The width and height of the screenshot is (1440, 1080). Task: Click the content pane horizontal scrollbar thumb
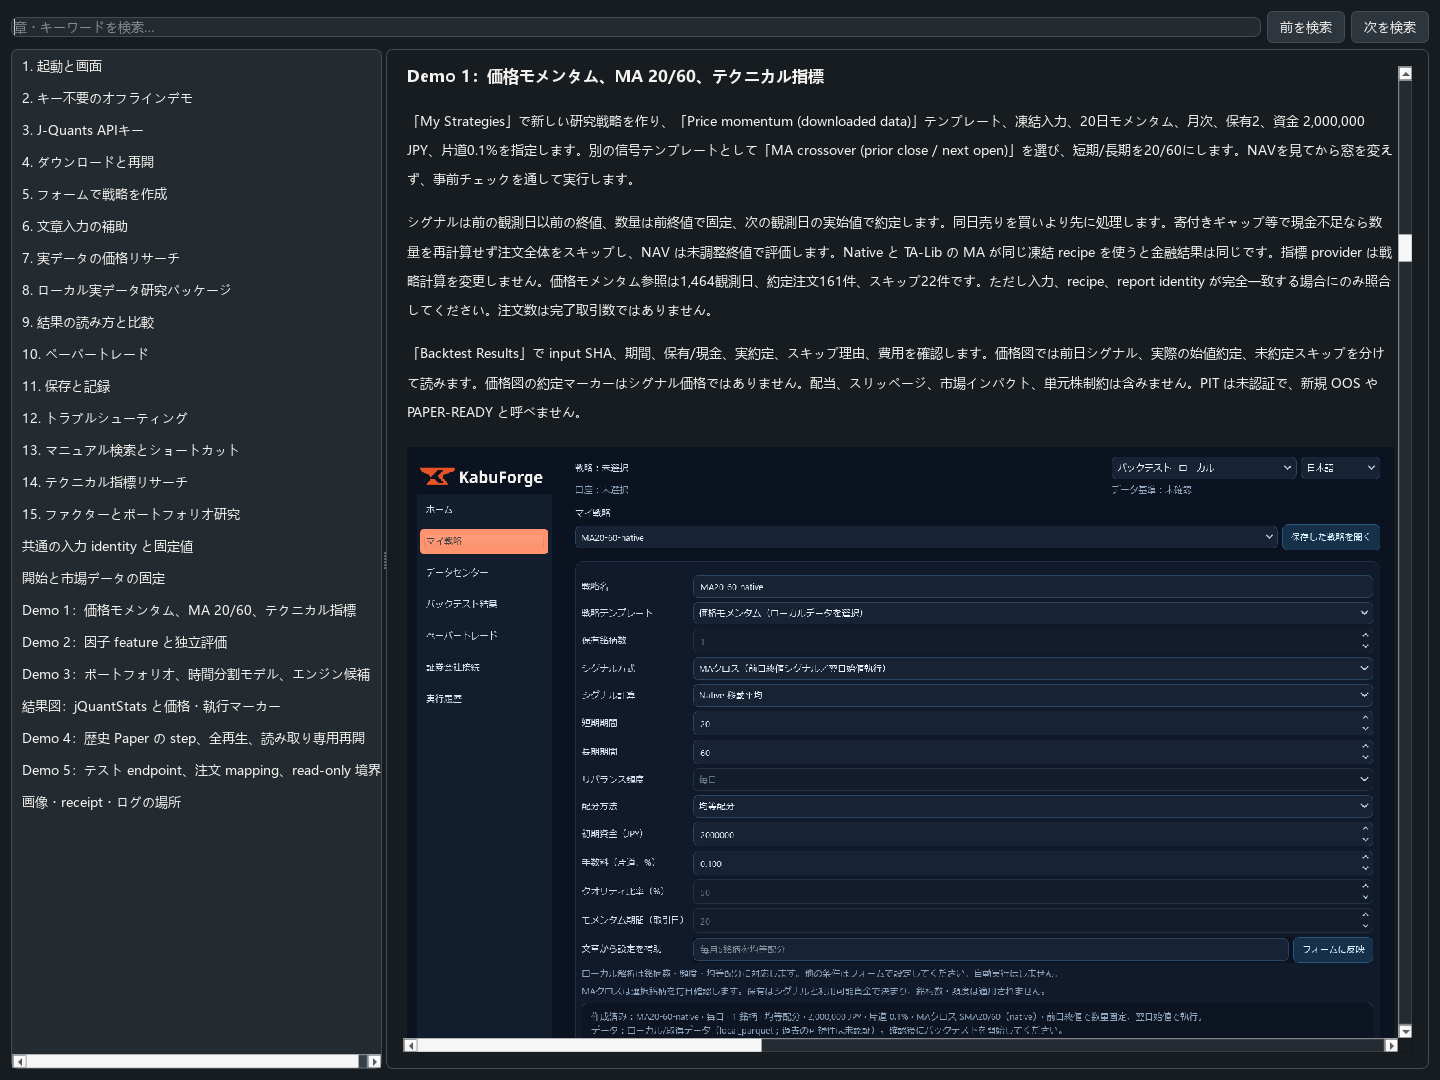click(589, 1045)
